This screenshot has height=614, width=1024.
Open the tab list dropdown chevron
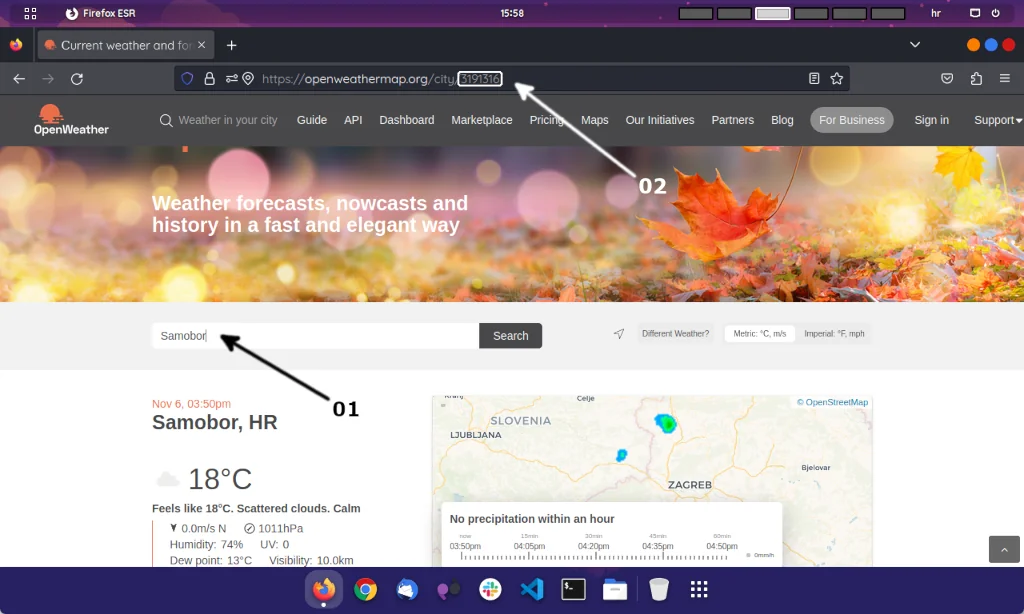click(x=914, y=44)
